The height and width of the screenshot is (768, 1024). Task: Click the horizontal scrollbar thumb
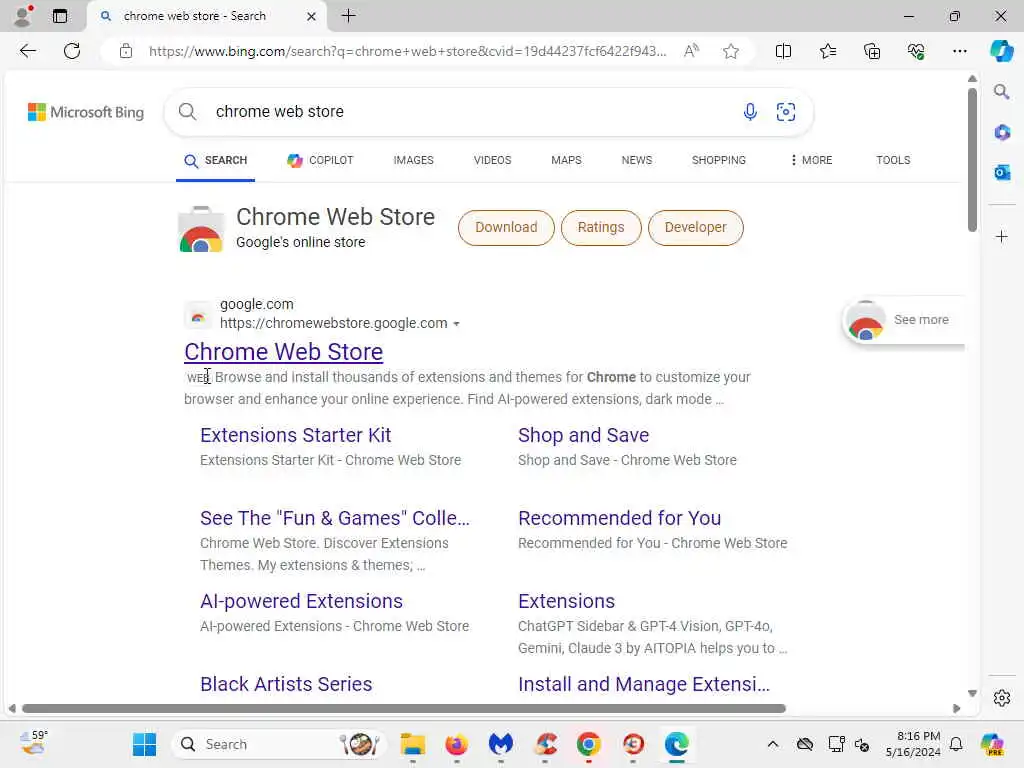coord(404,709)
